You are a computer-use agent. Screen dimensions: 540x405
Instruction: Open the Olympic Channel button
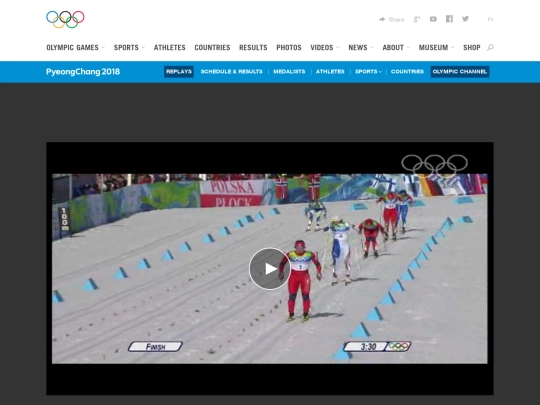[x=460, y=72]
